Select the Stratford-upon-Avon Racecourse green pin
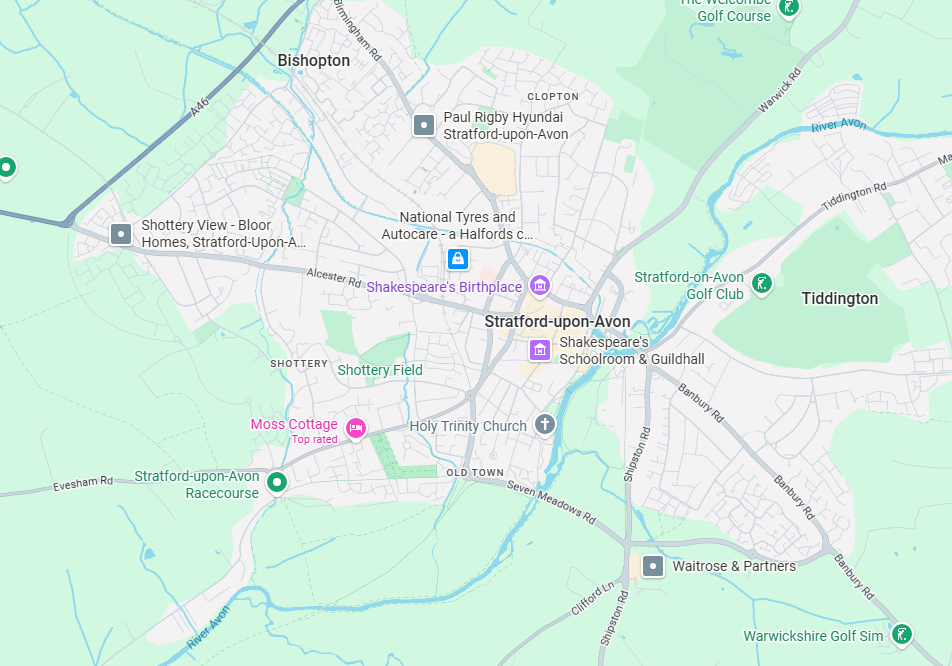Viewport: 952px width, 666px height. (277, 483)
